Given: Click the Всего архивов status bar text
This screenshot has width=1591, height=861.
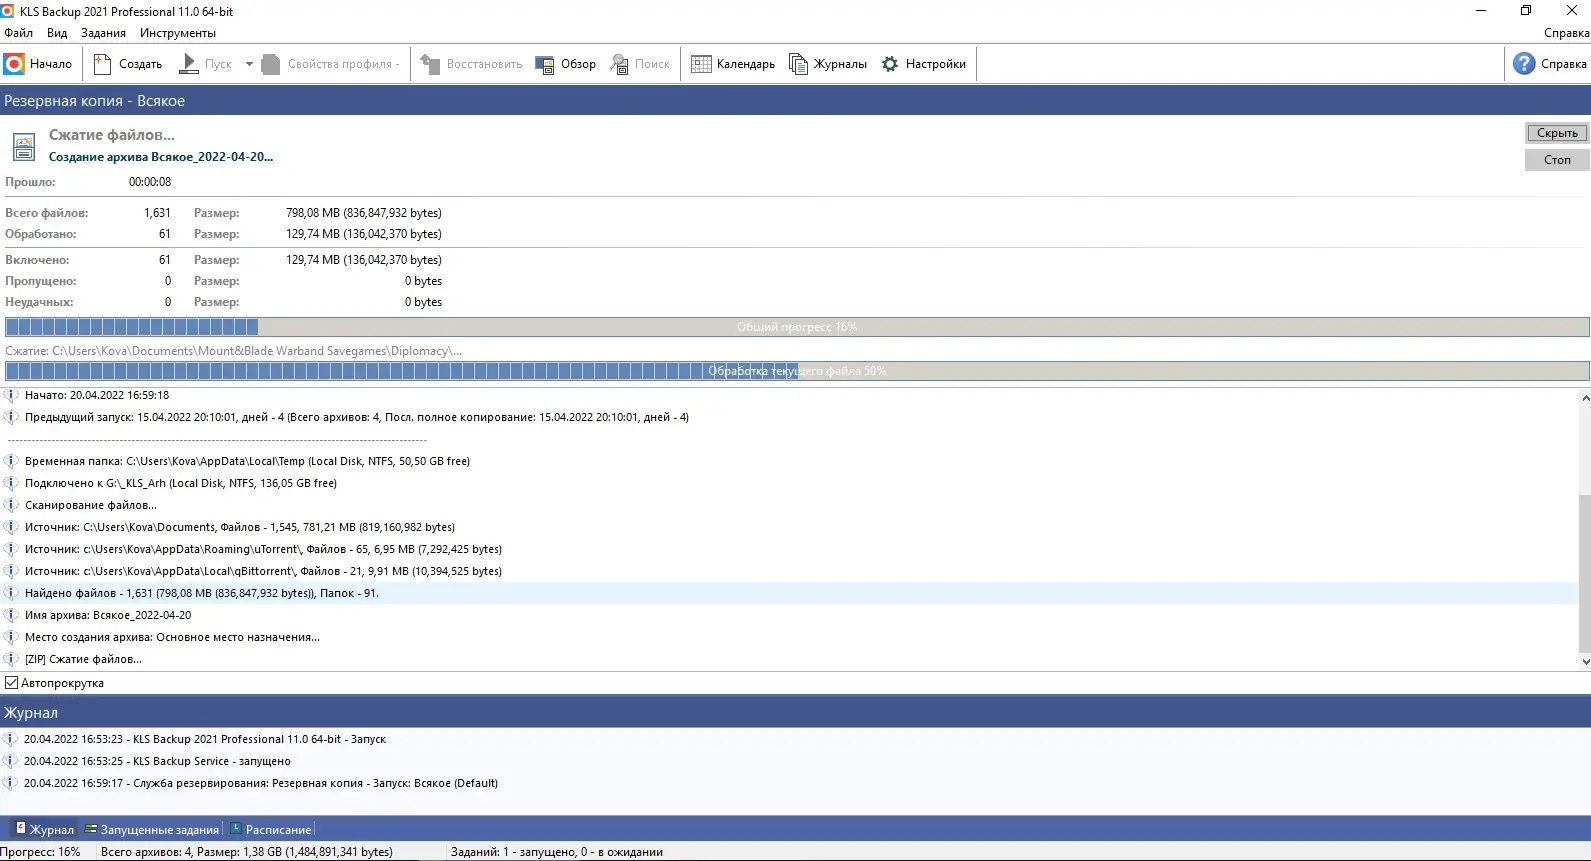Looking at the screenshot, I should (247, 852).
